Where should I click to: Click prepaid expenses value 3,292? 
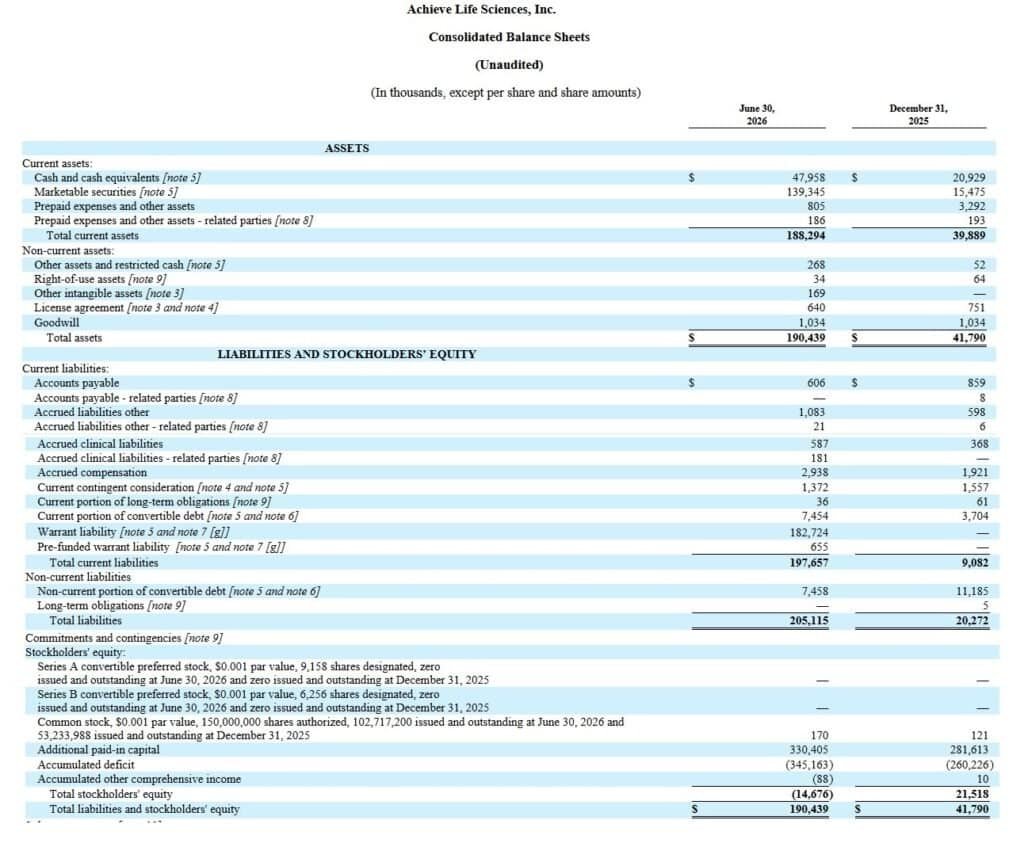coord(972,206)
